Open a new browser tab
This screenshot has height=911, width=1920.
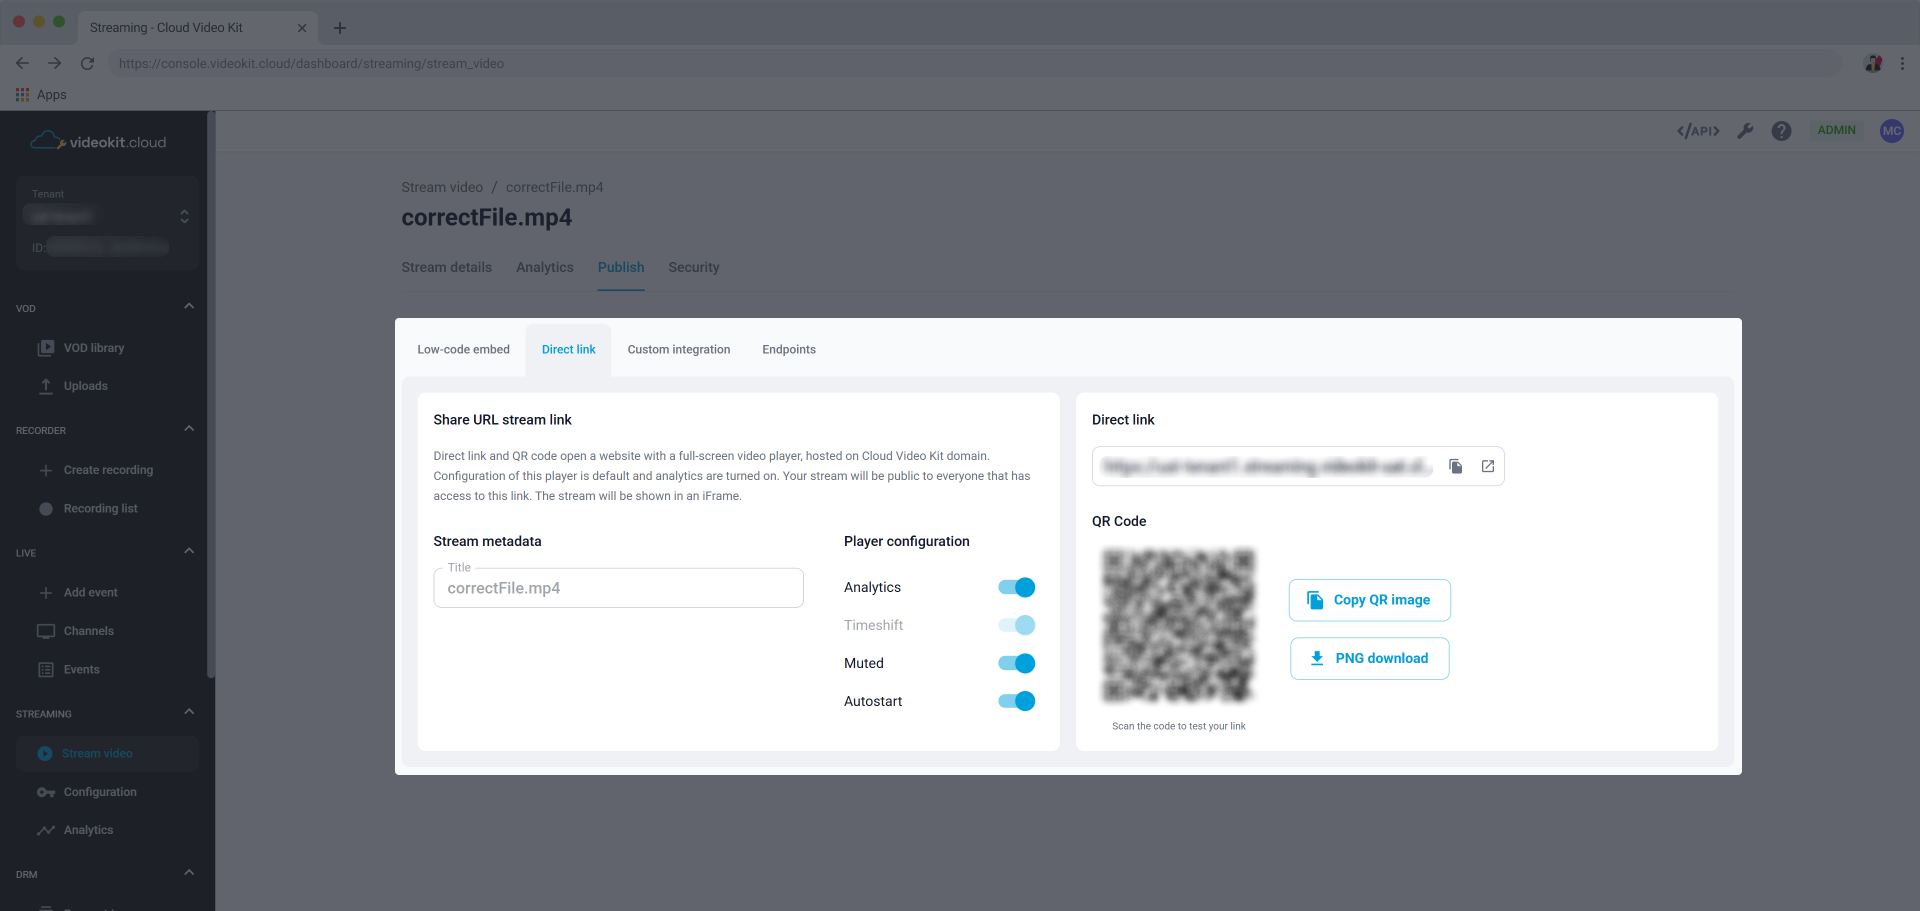340,28
